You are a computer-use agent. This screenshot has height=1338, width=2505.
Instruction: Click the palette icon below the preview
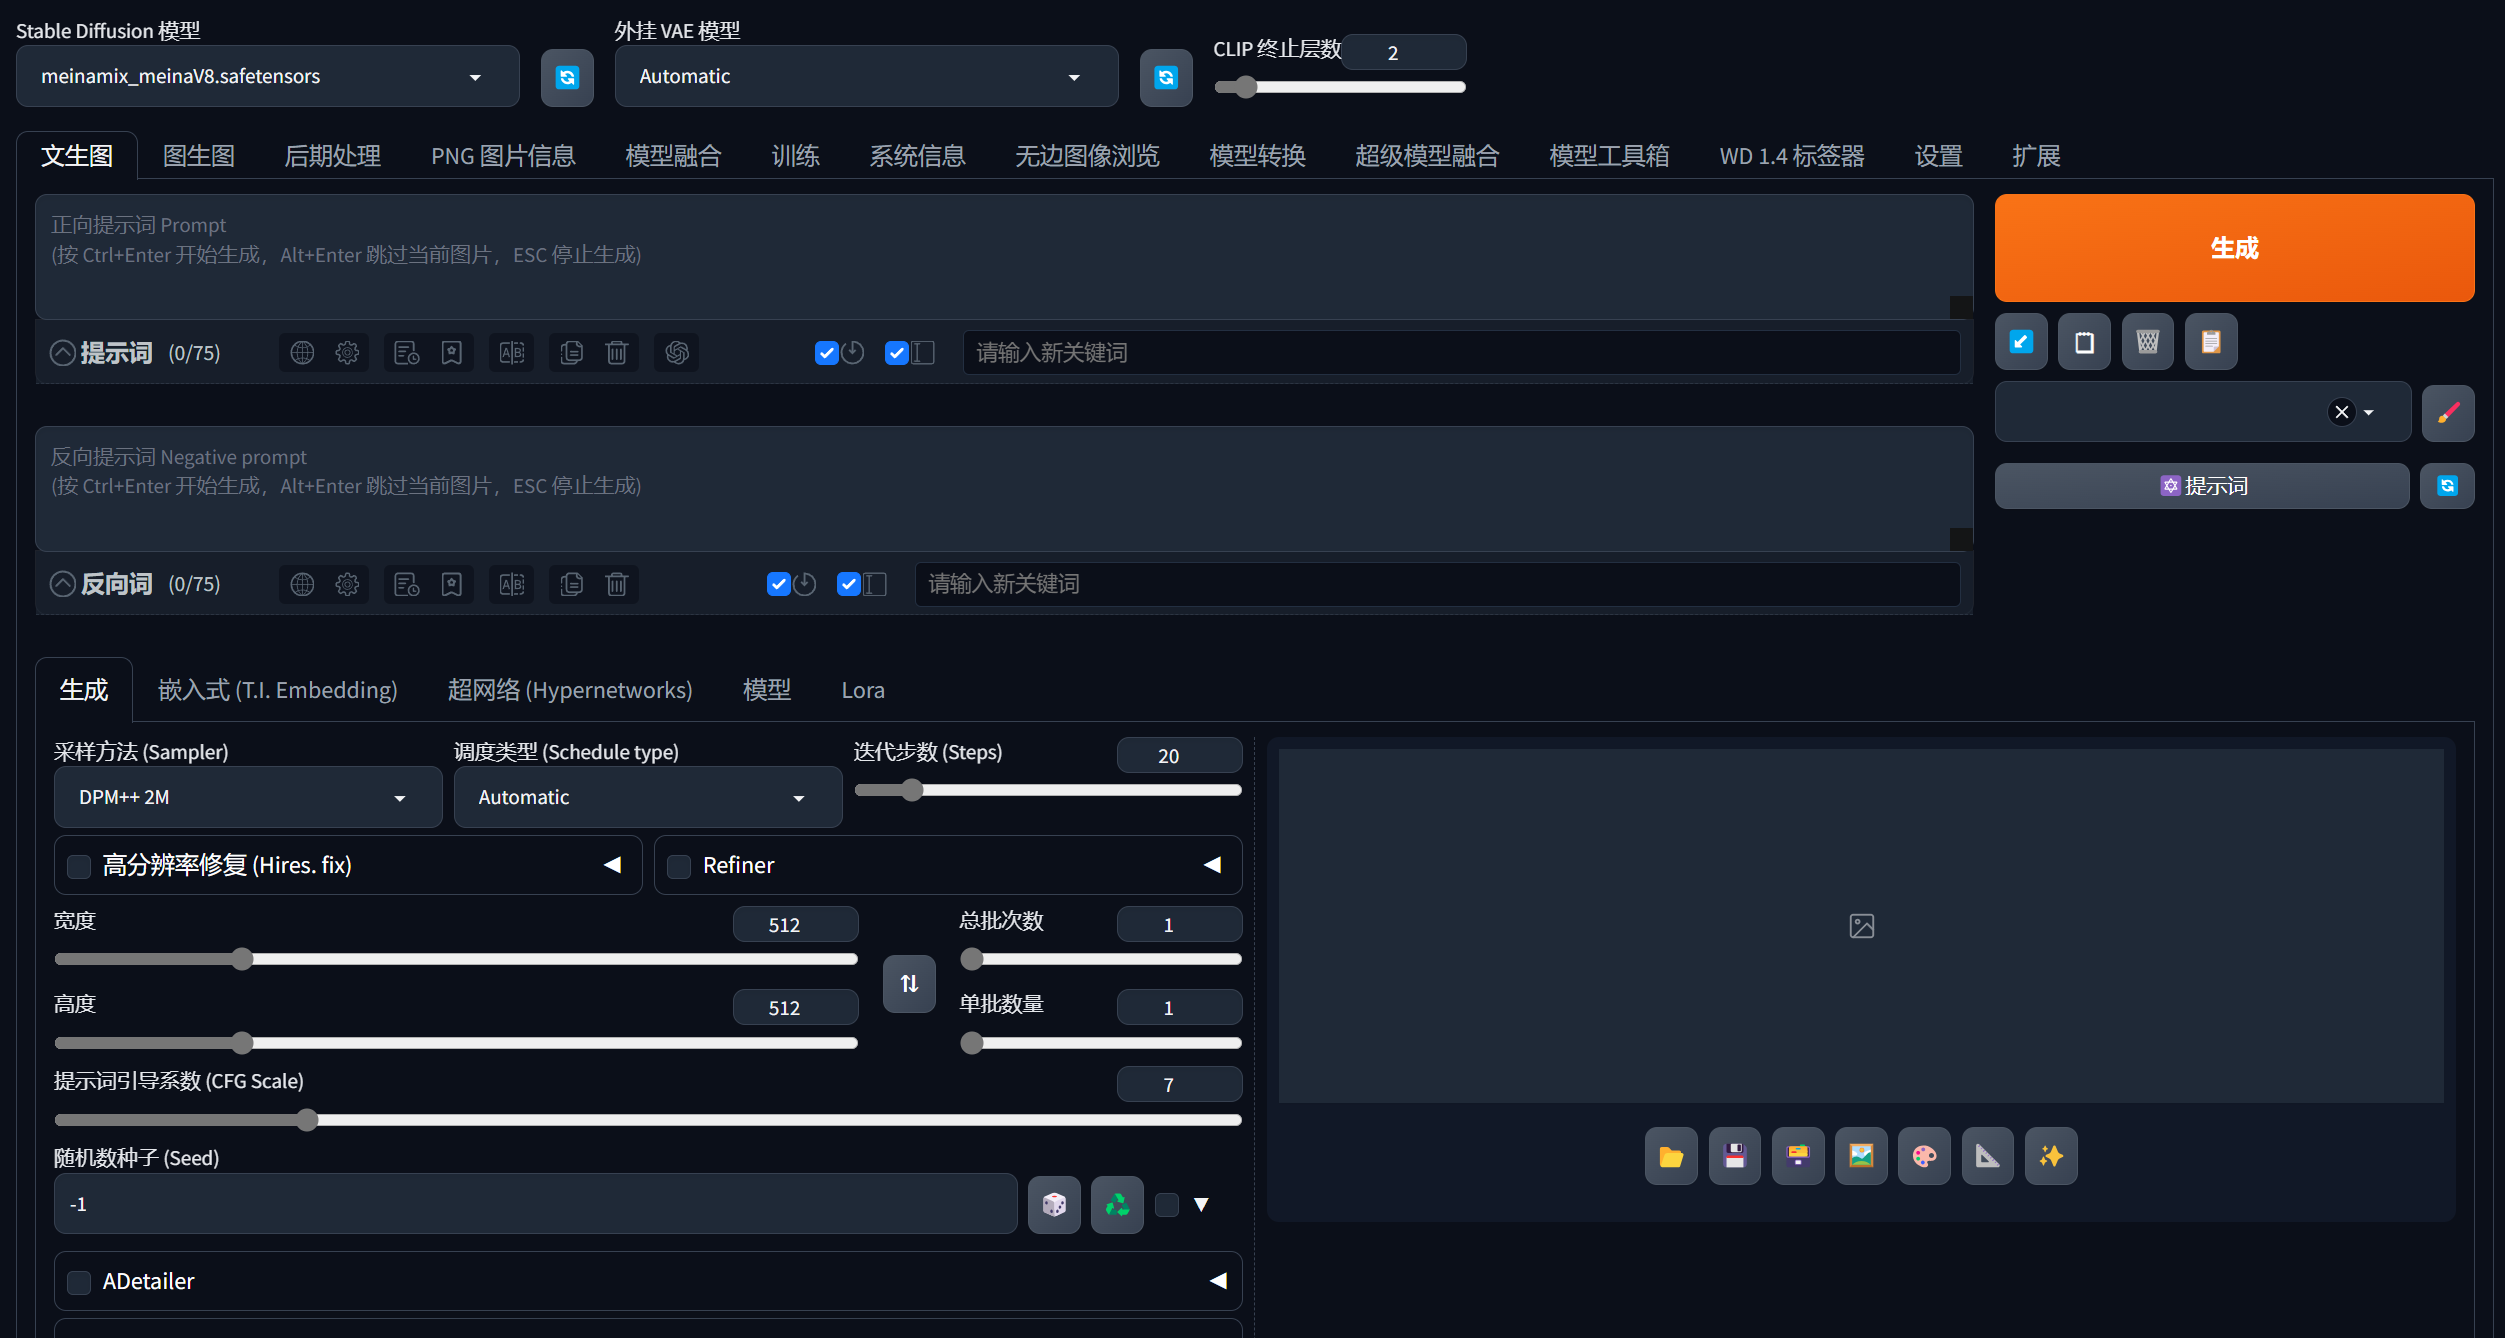1924,1156
